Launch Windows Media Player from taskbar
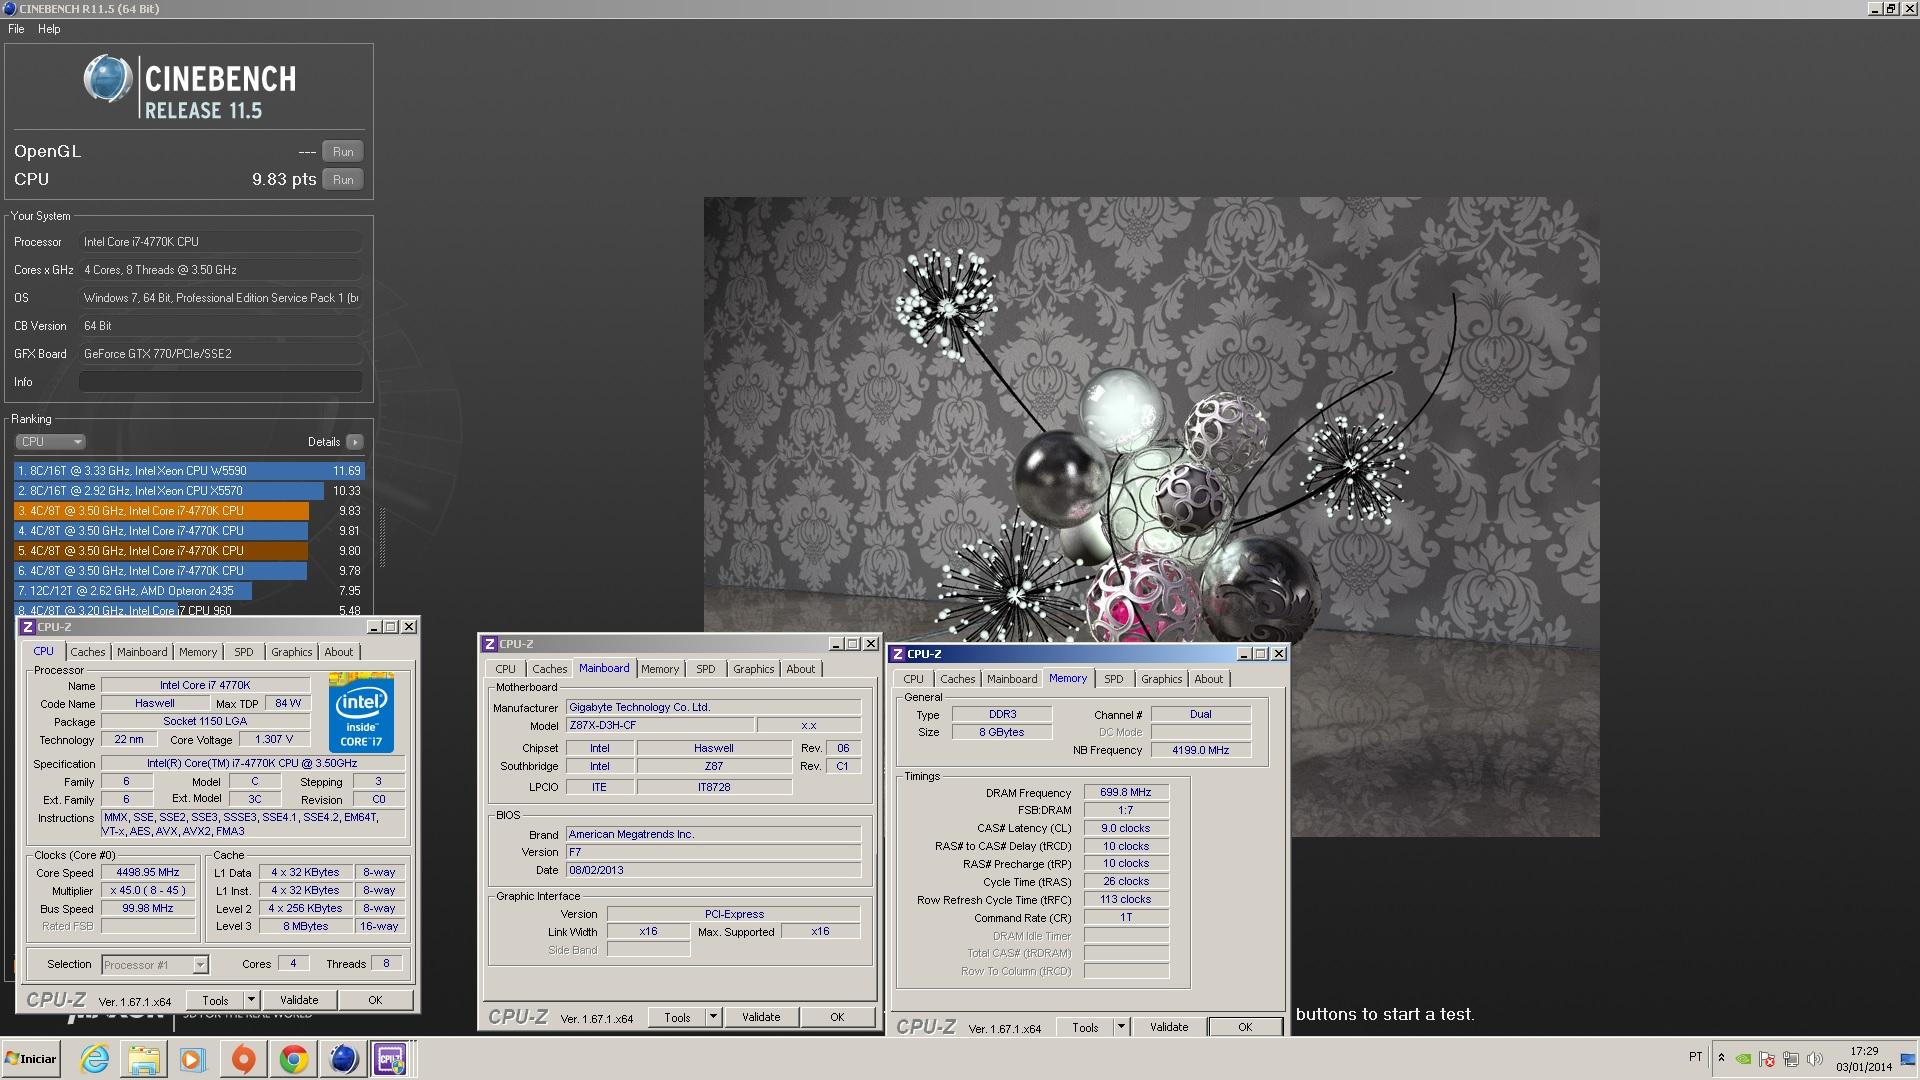Viewport: 1920px width, 1080px height. [x=193, y=1059]
